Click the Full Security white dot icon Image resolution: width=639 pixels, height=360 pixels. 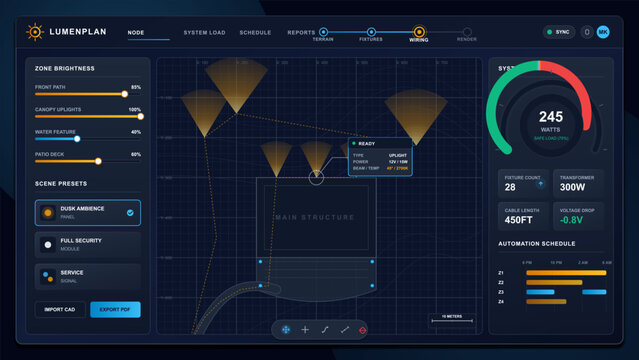(x=48, y=245)
